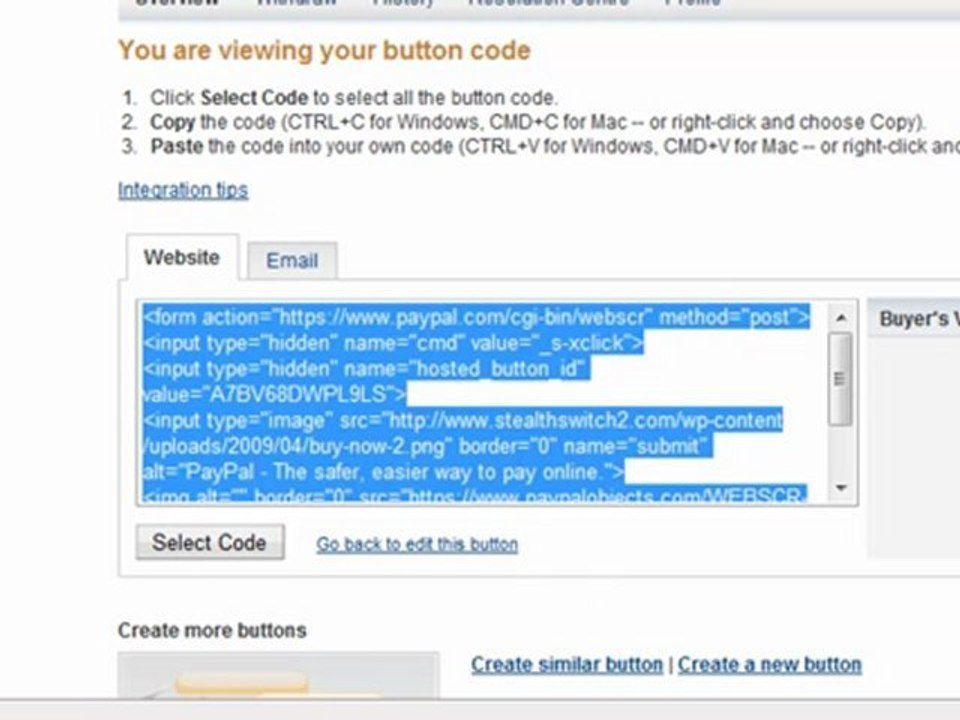Click step 3 Paste the code instruction

pyautogui.click(x=555, y=147)
